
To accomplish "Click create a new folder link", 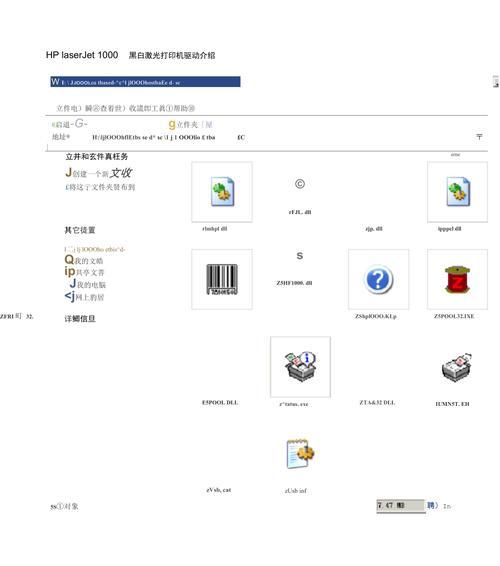I will point(98,173).
